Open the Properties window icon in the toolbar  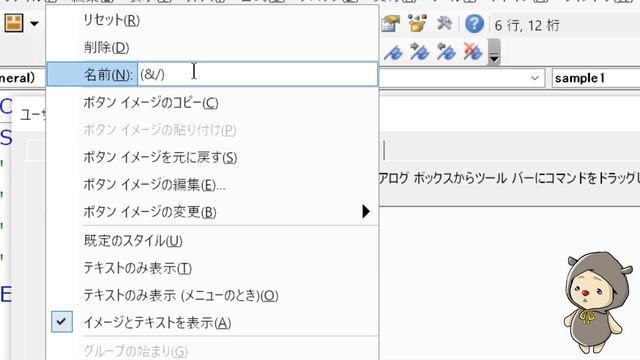391,24
